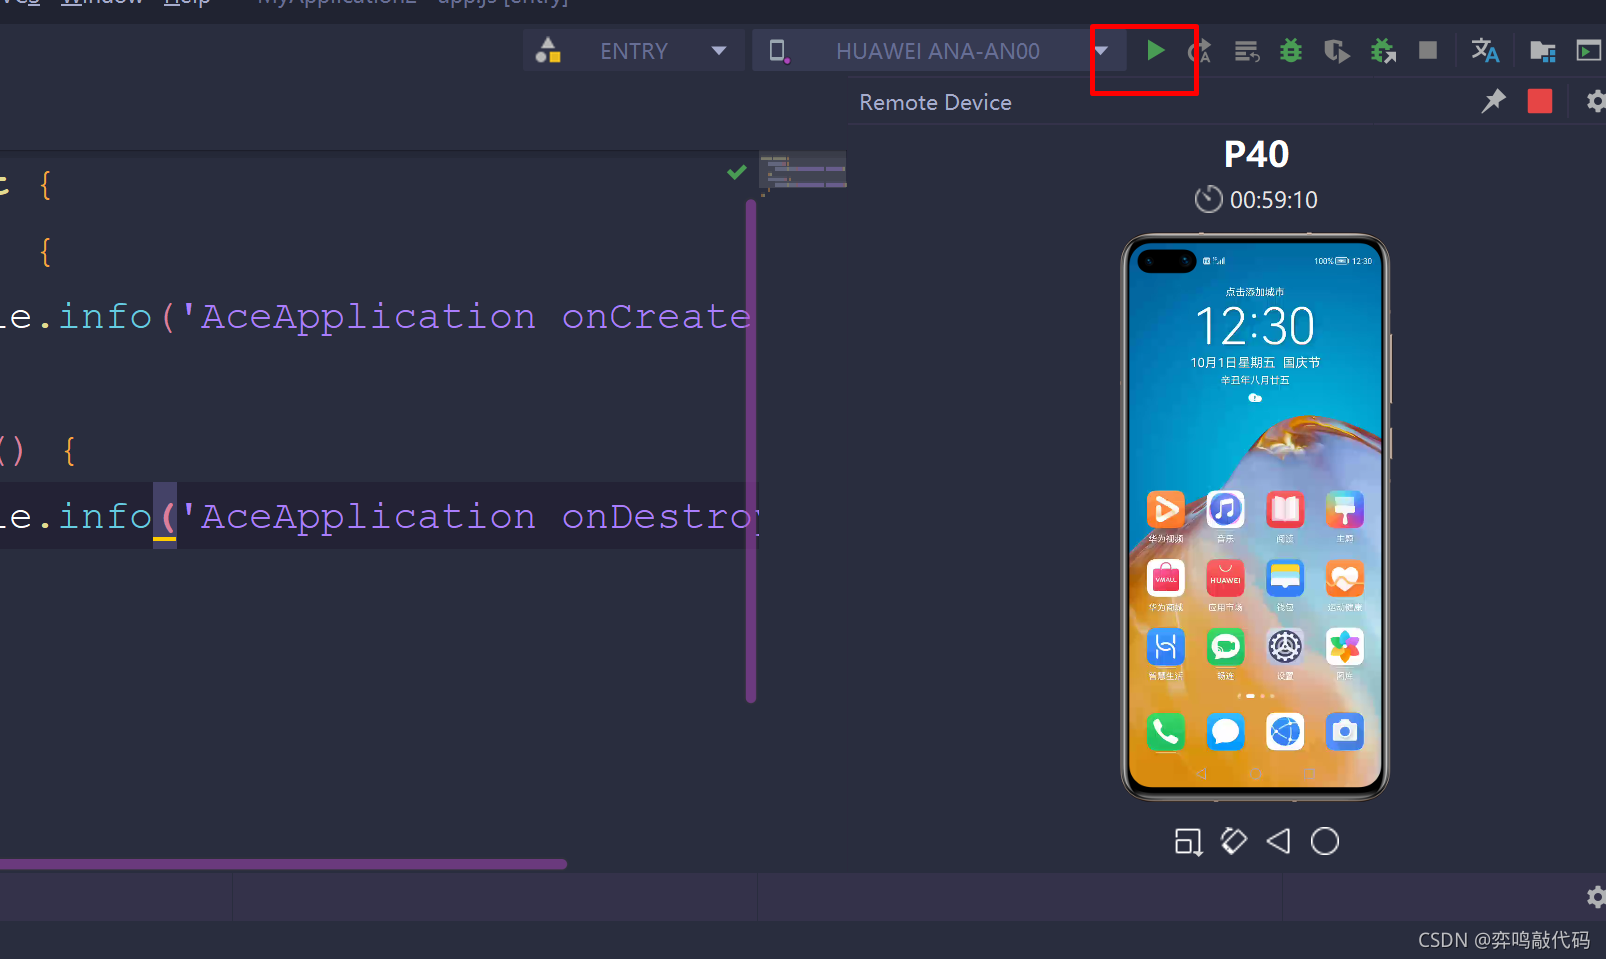Viewport: 1606px width, 959px height.
Task: Click the rotate screen button below the phone
Action: point(1234,841)
